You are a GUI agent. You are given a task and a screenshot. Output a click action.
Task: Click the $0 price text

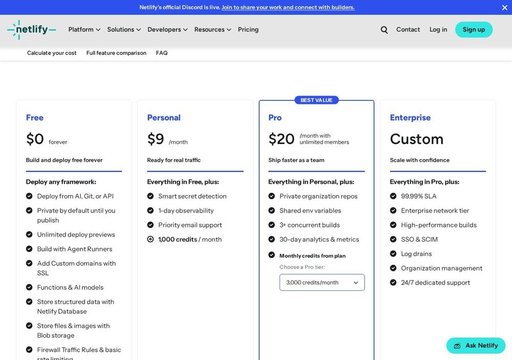35,139
